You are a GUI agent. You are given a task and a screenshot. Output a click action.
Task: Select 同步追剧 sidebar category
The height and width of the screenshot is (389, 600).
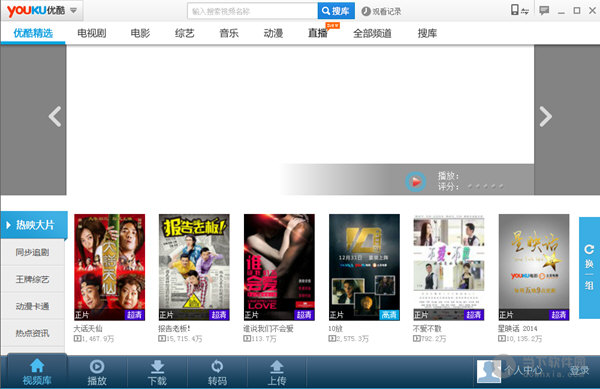tap(33, 252)
